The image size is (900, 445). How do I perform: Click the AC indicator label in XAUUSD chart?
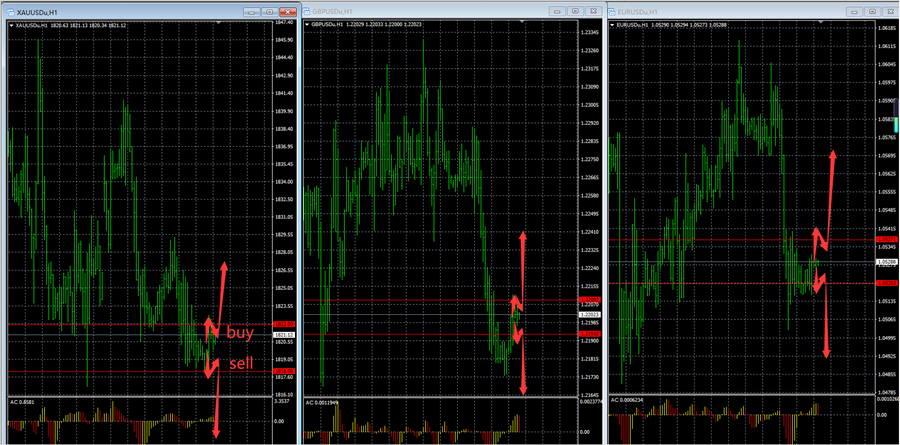coord(28,401)
